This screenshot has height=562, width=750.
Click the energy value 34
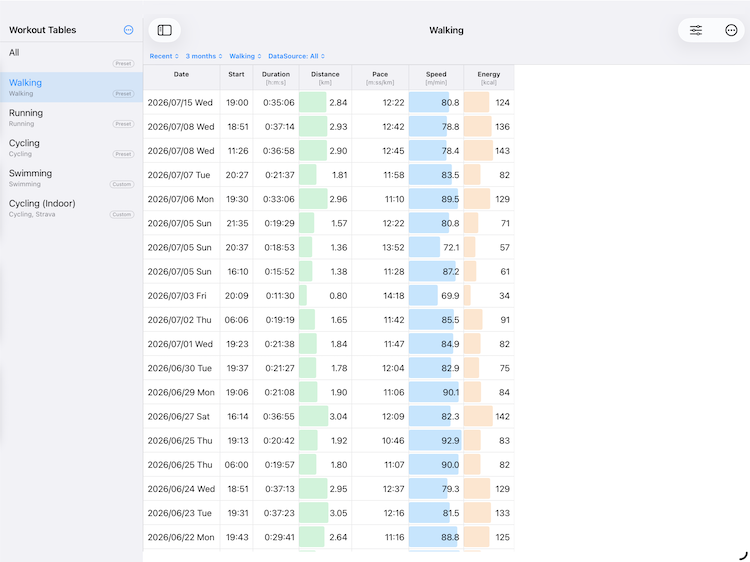[x=505, y=296]
